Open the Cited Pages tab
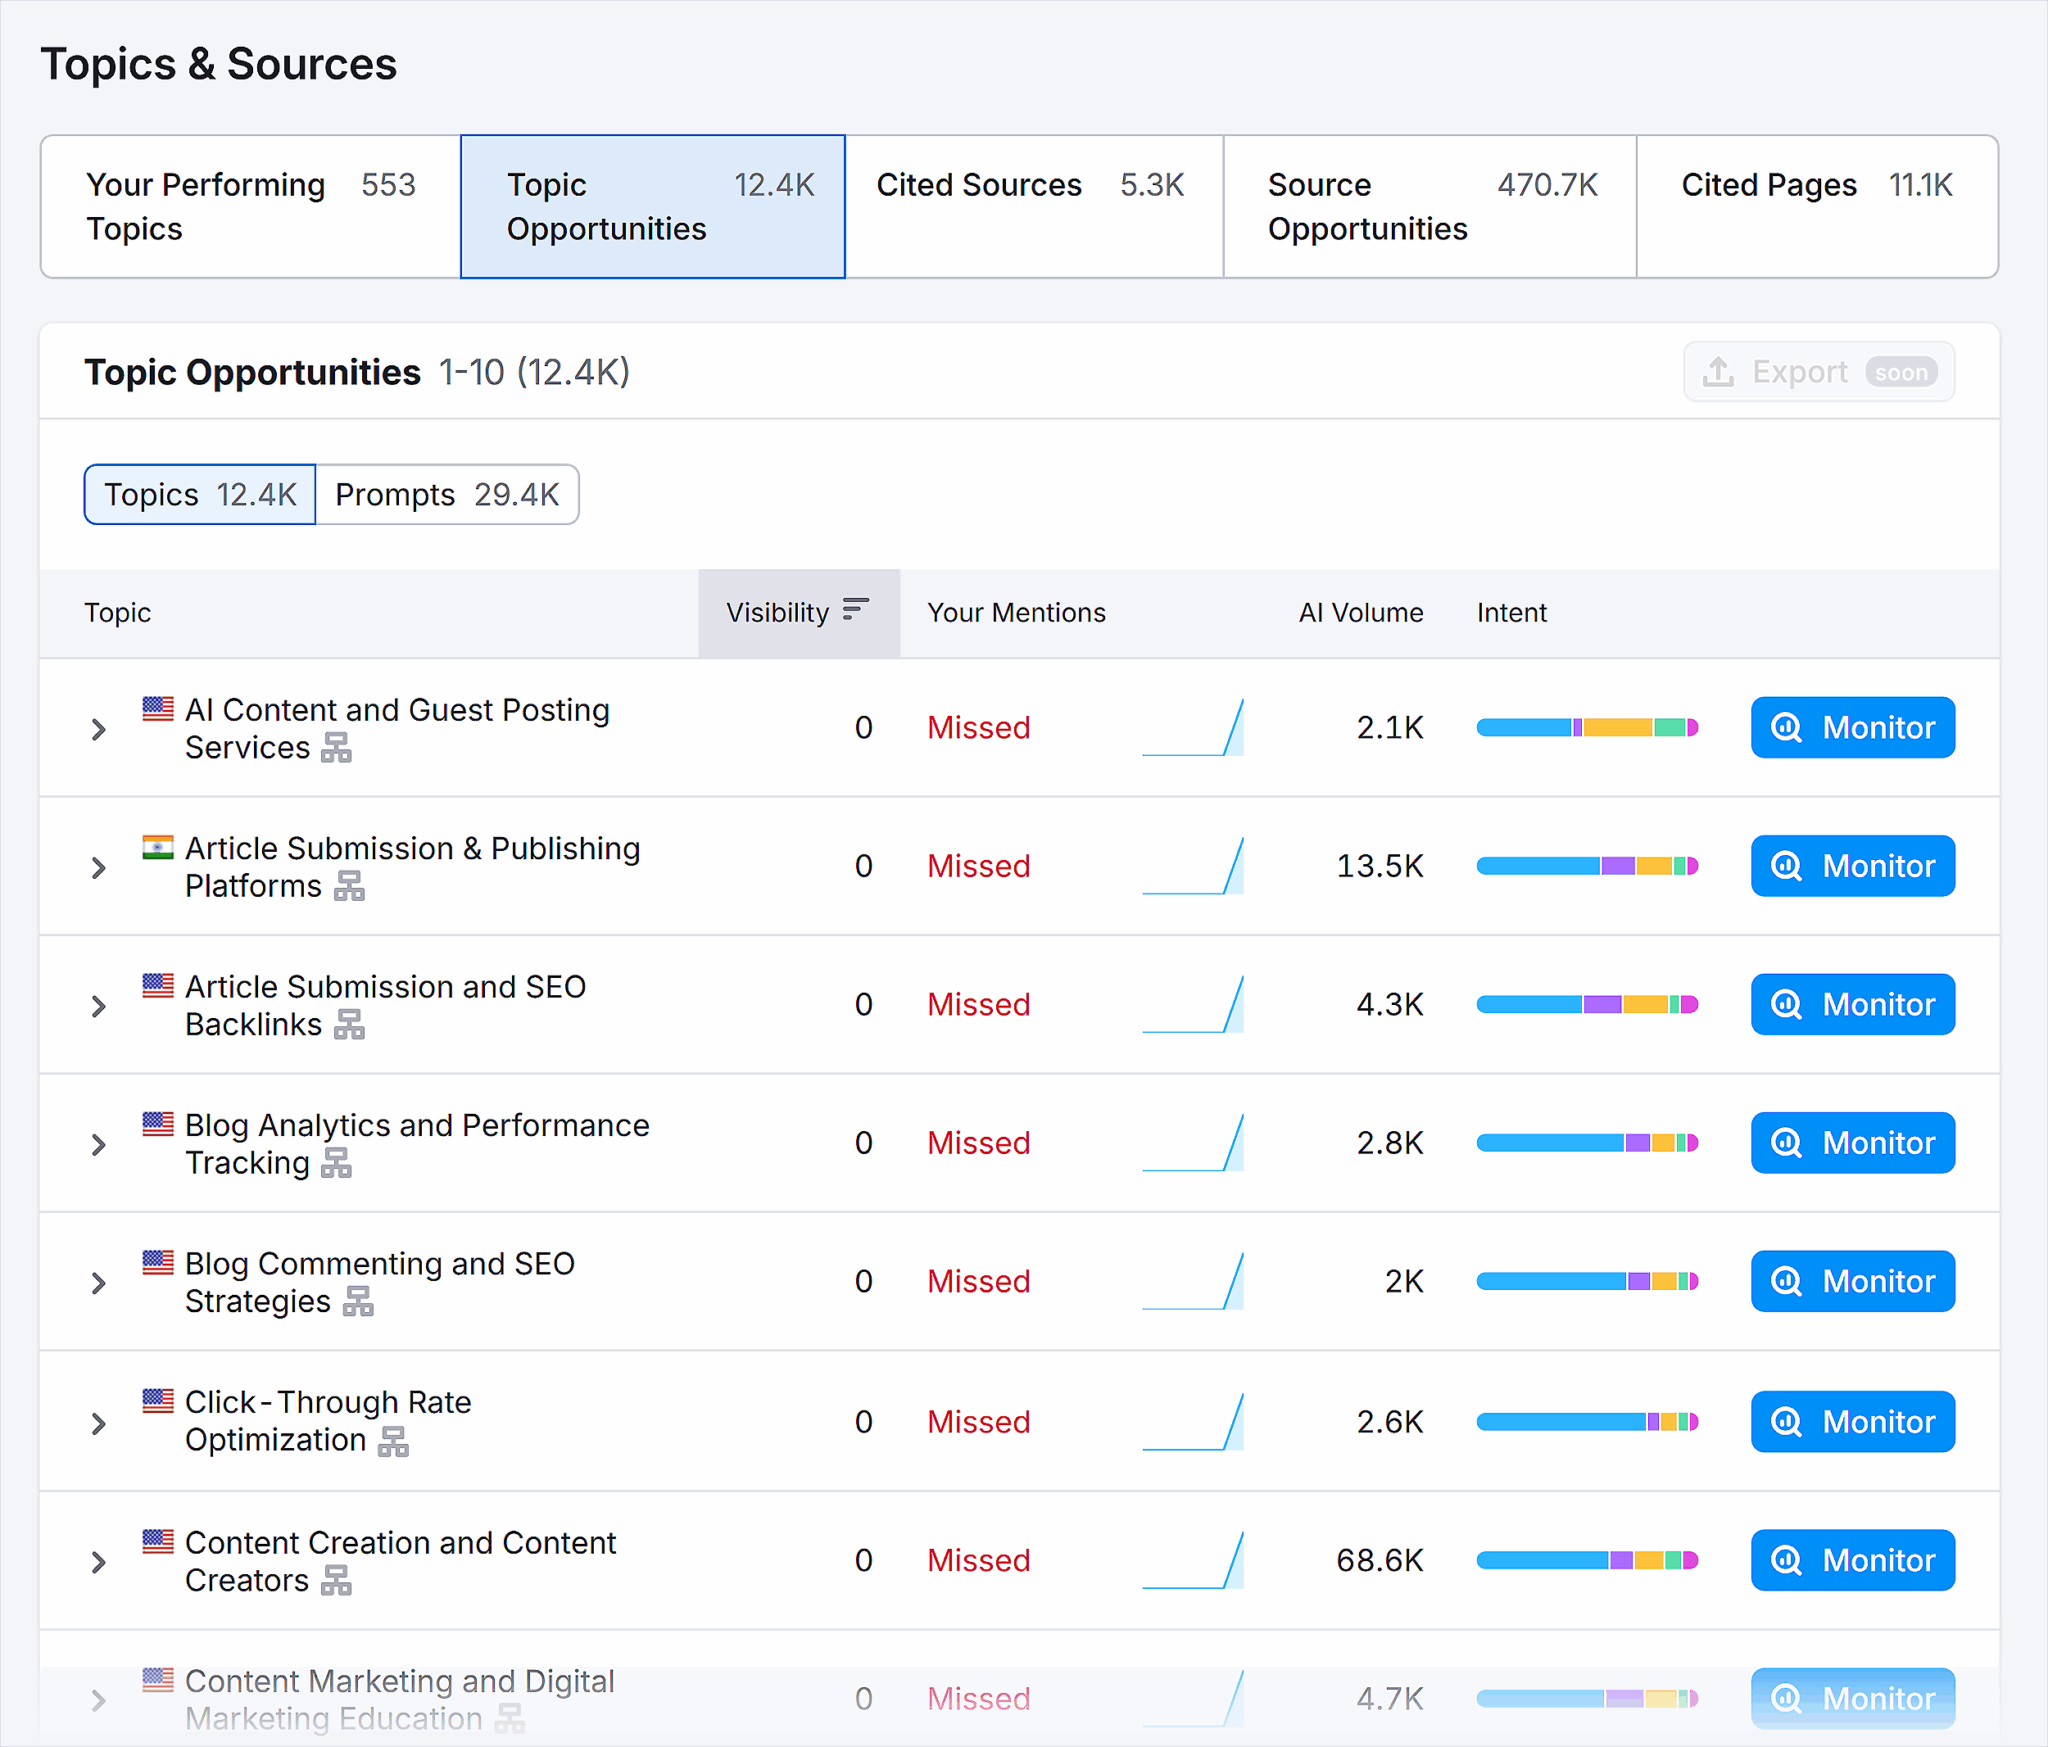This screenshot has width=2048, height=1747. tap(1817, 206)
